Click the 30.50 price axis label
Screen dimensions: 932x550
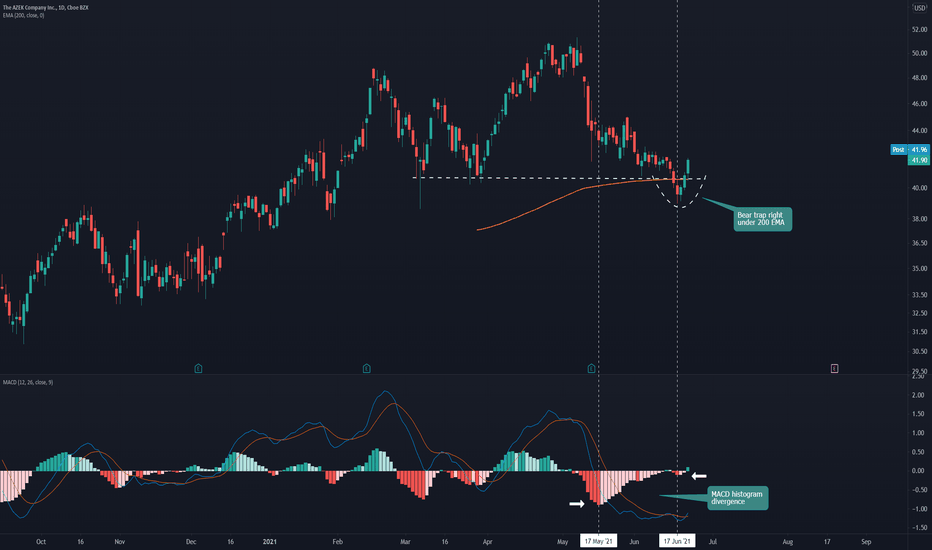pyautogui.click(x=919, y=351)
